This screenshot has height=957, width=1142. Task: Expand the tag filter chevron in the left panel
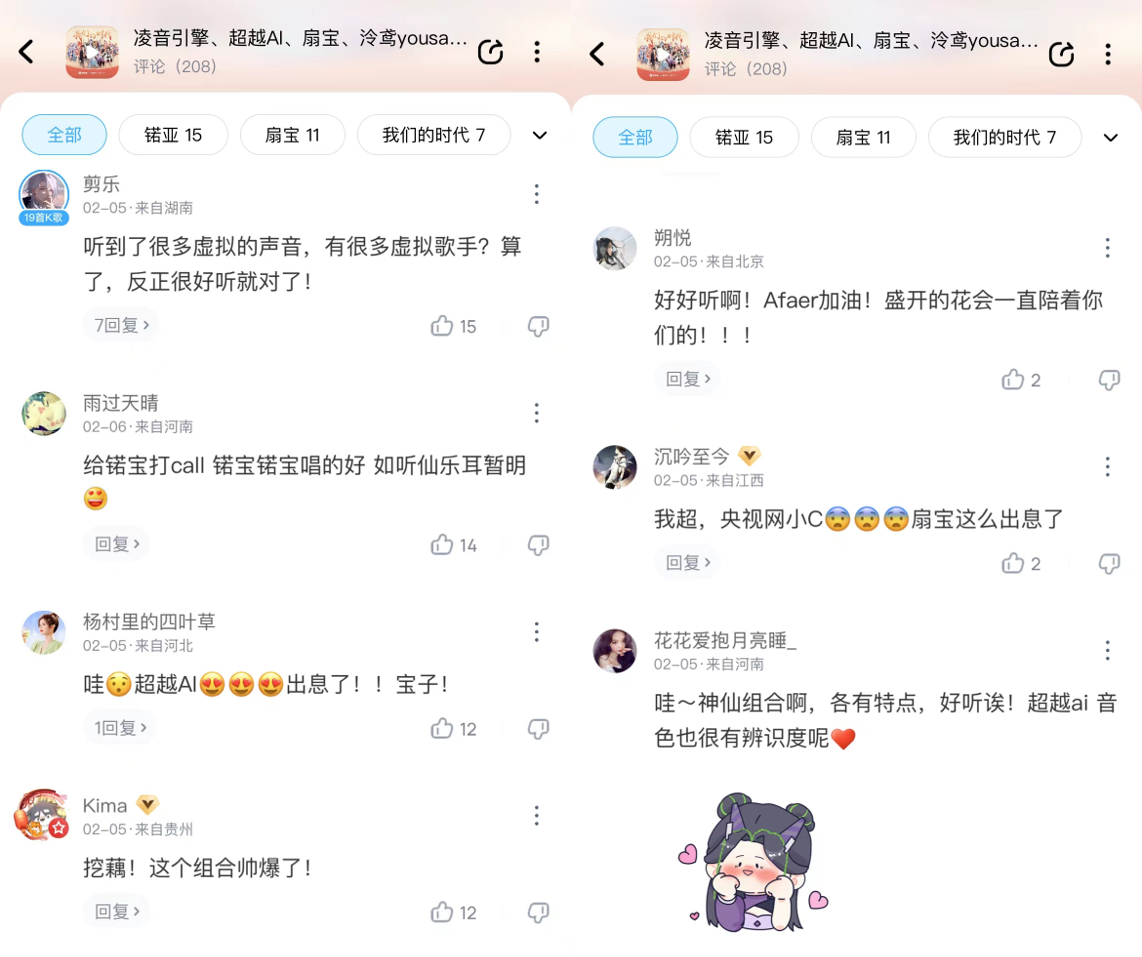tap(540, 135)
